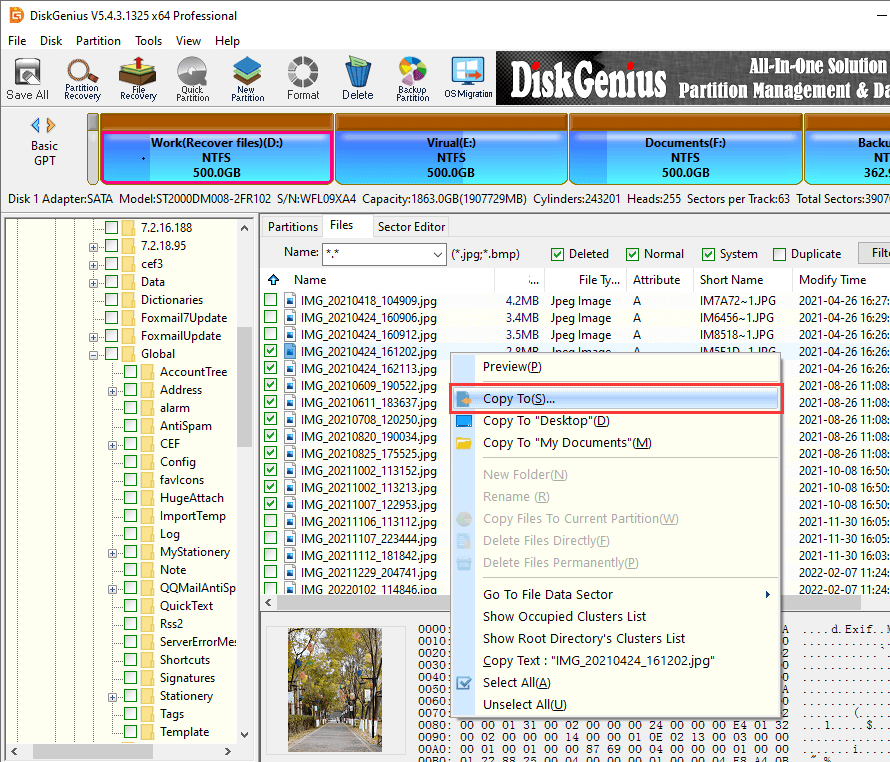Viewport: 890px width, 762px height.
Task: Click the Save All toolbar icon
Action: point(27,79)
